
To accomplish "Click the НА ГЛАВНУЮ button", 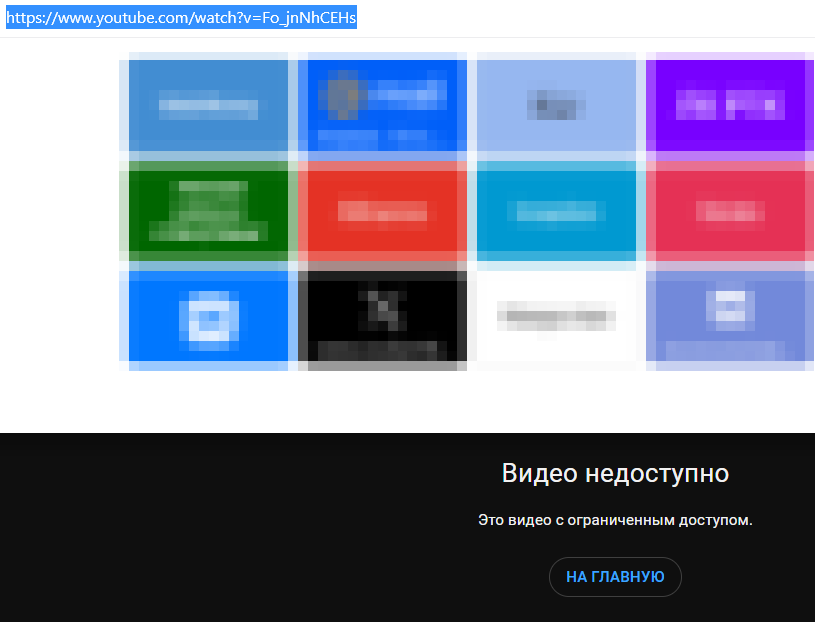I will point(615,577).
